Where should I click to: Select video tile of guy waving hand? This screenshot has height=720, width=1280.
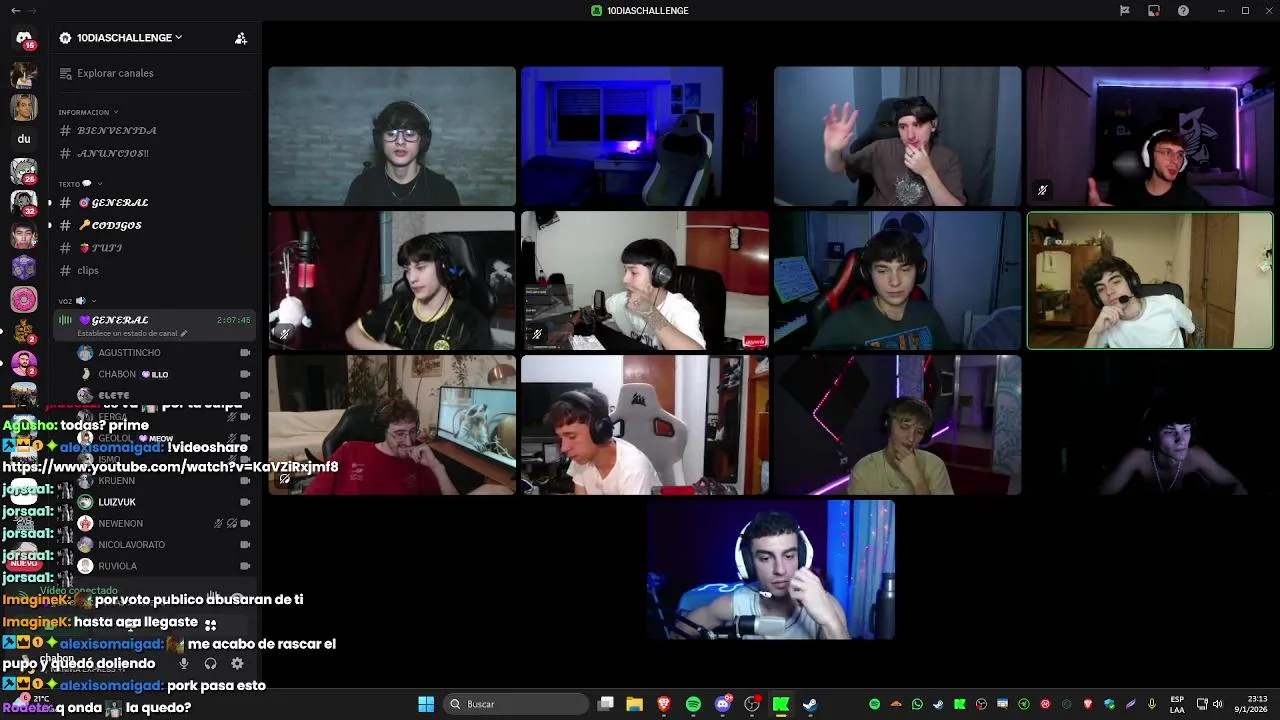tap(897, 136)
